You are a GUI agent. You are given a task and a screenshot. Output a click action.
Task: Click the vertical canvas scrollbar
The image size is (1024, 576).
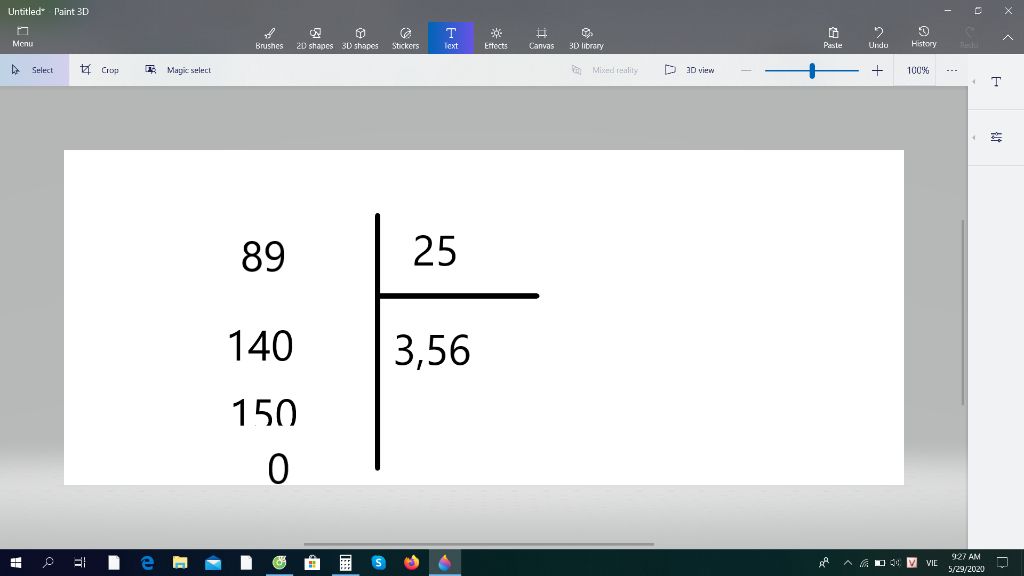963,312
